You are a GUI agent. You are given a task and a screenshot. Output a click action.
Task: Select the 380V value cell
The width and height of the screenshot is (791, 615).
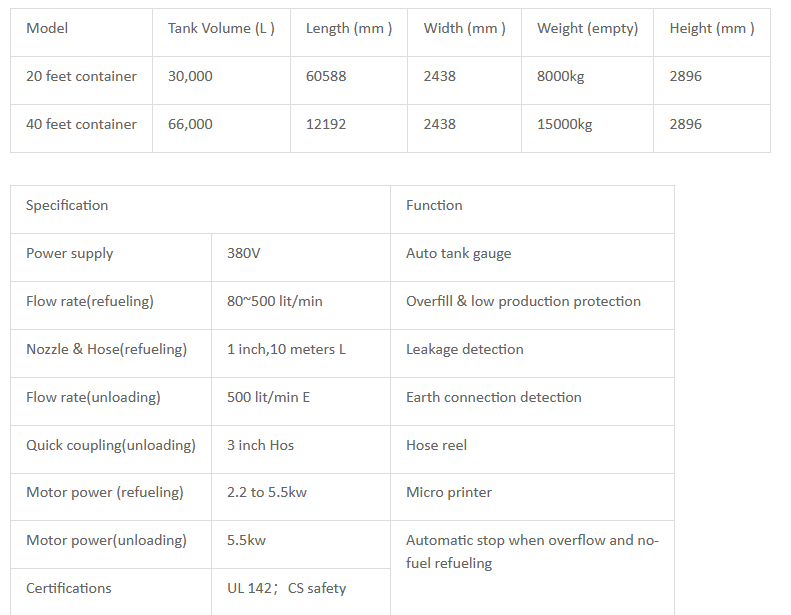tap(244, 253)
